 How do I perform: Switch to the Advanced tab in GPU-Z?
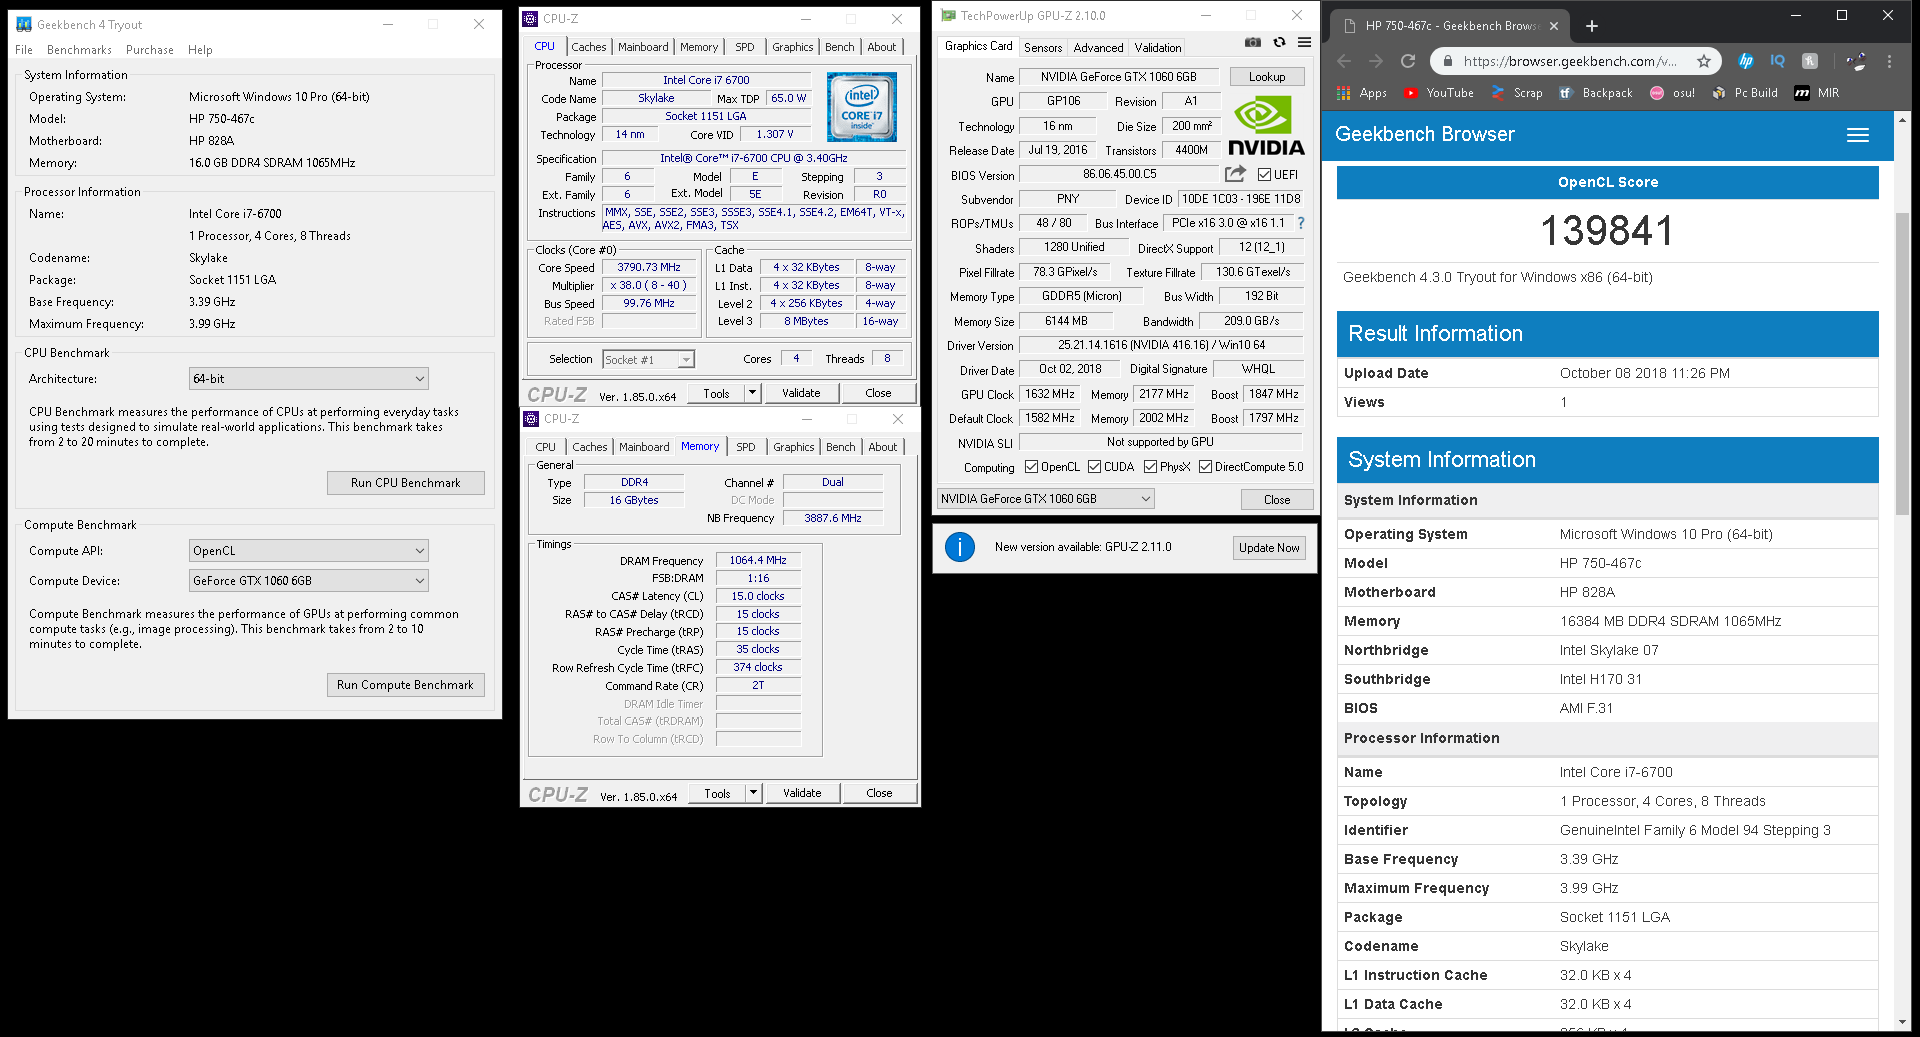(1098, 48)
